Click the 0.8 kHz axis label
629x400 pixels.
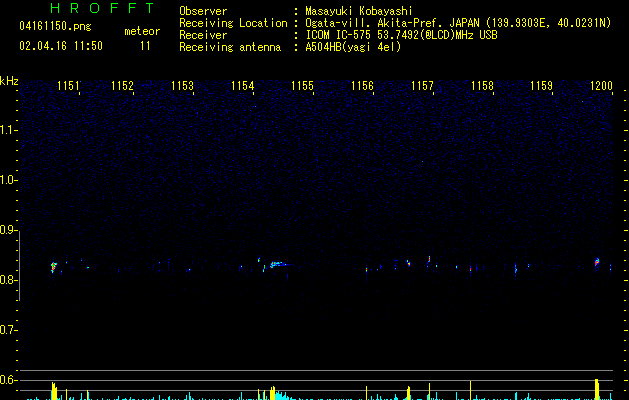[8, 280]
